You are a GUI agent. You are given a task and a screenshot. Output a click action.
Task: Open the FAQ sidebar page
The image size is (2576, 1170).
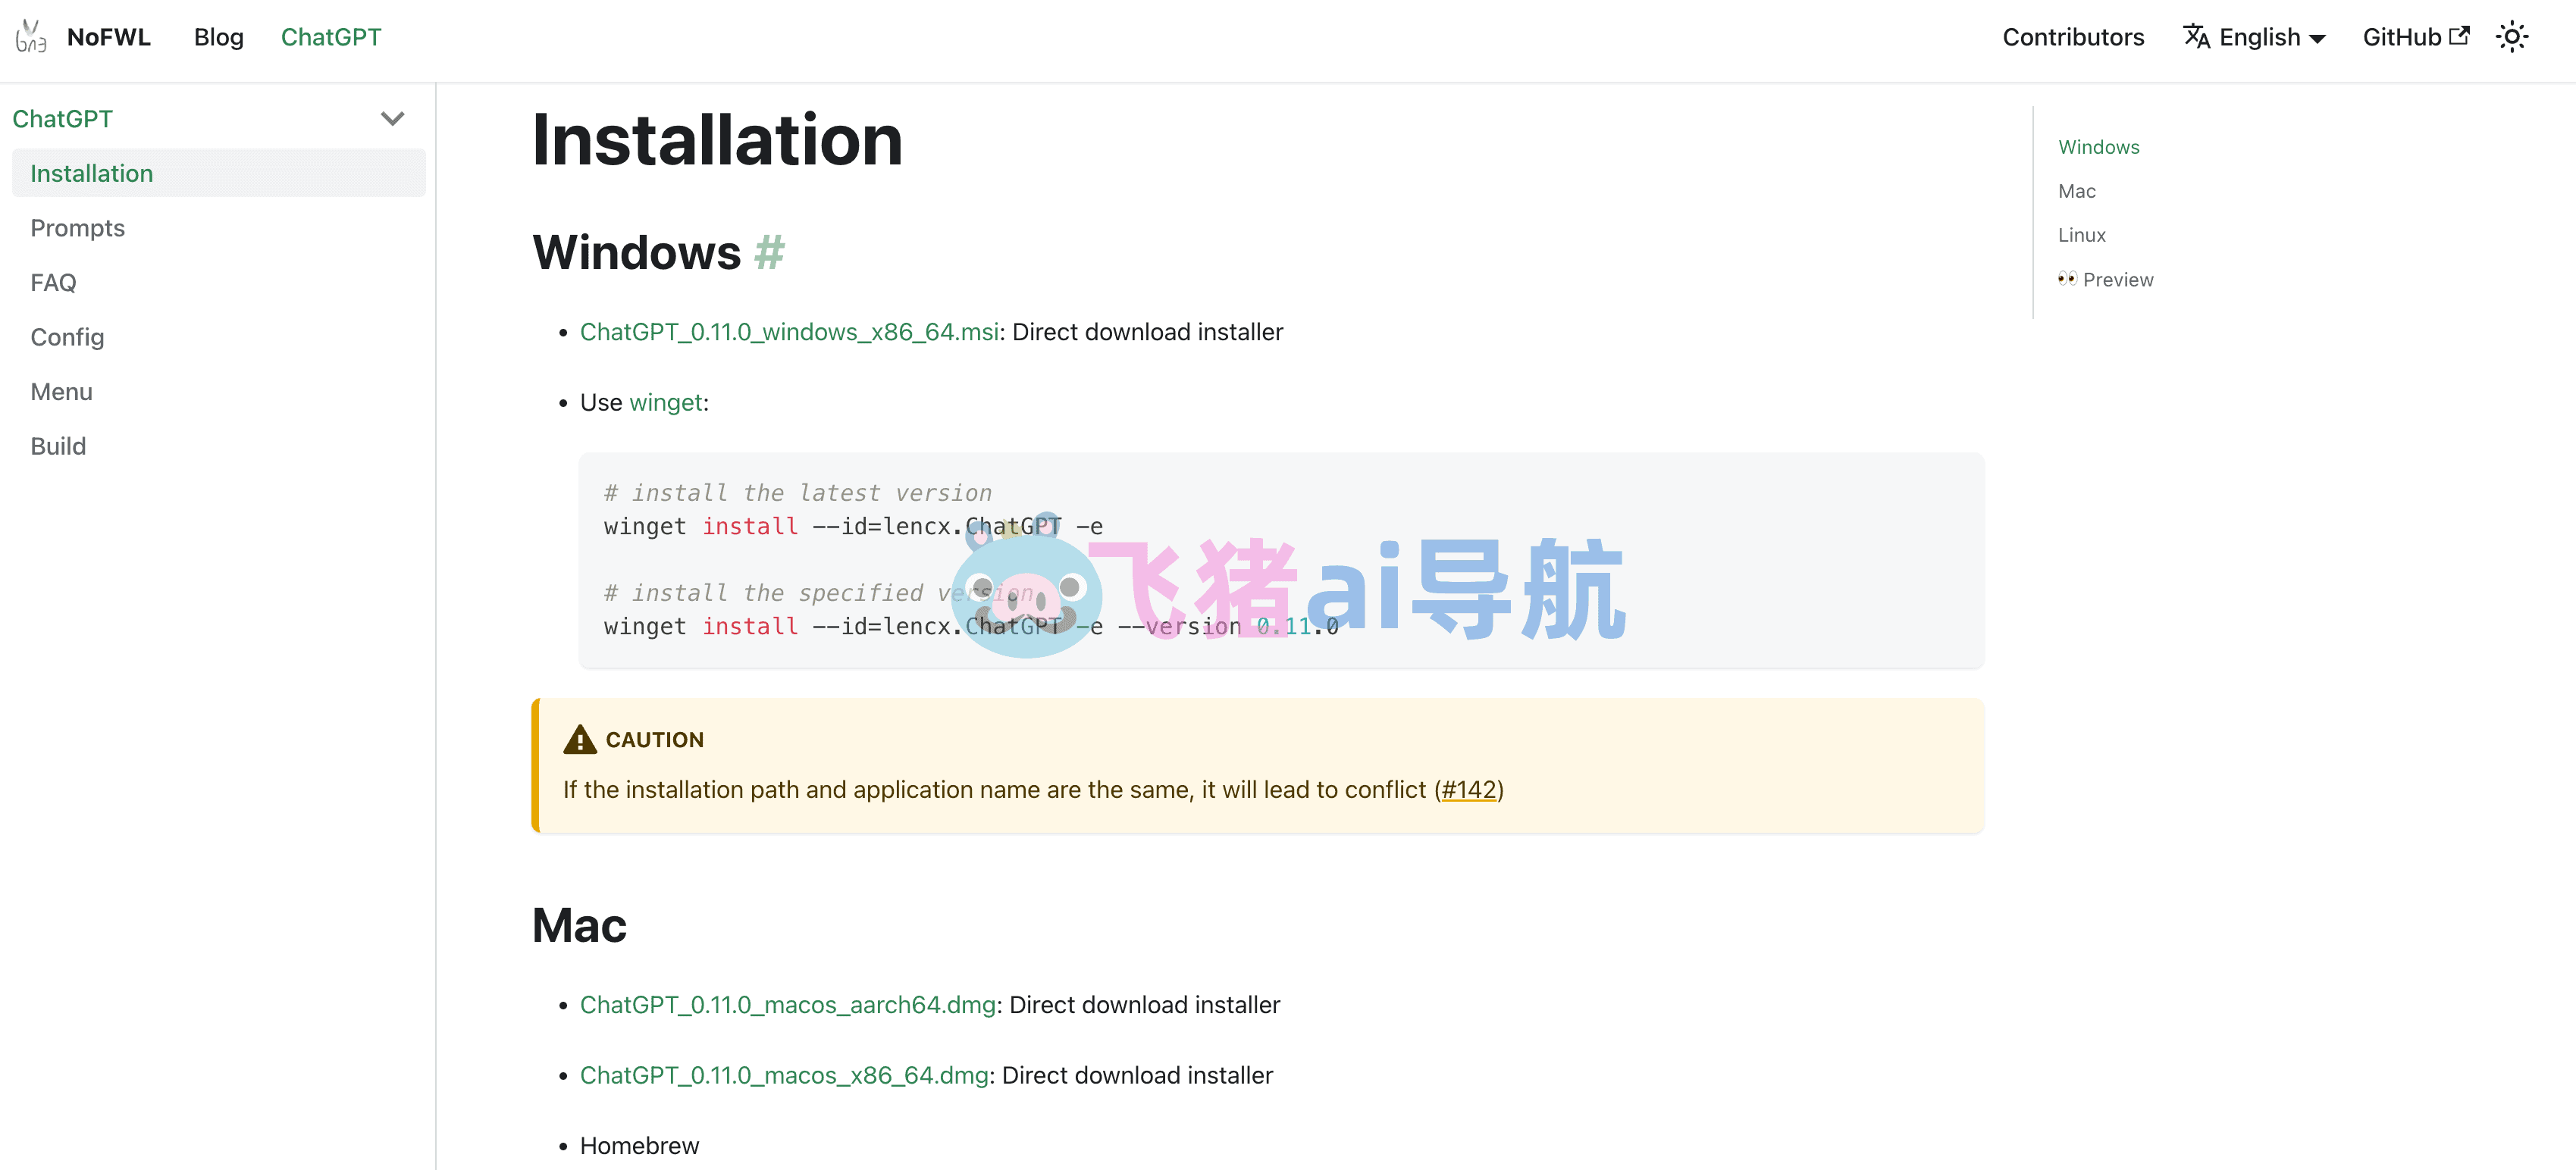coord(53,282)
